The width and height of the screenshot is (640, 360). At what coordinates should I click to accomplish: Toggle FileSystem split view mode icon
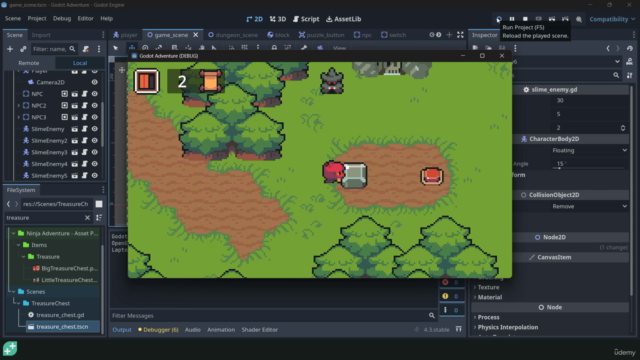coord(99,204)
